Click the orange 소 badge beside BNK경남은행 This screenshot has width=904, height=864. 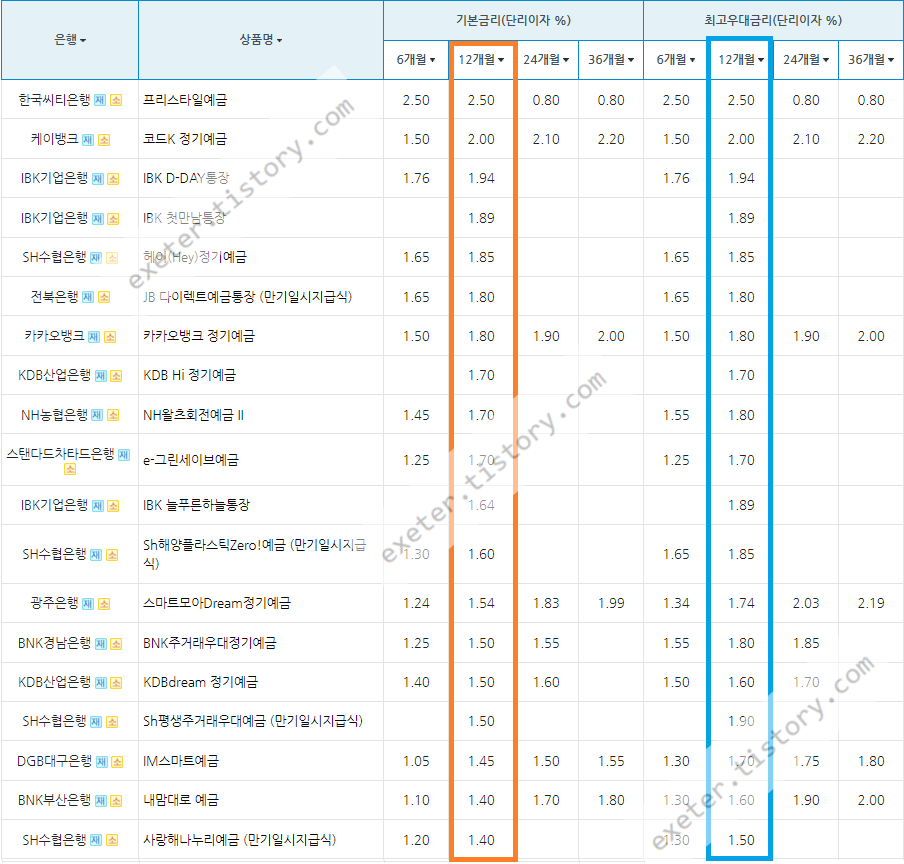pos(116,643)
